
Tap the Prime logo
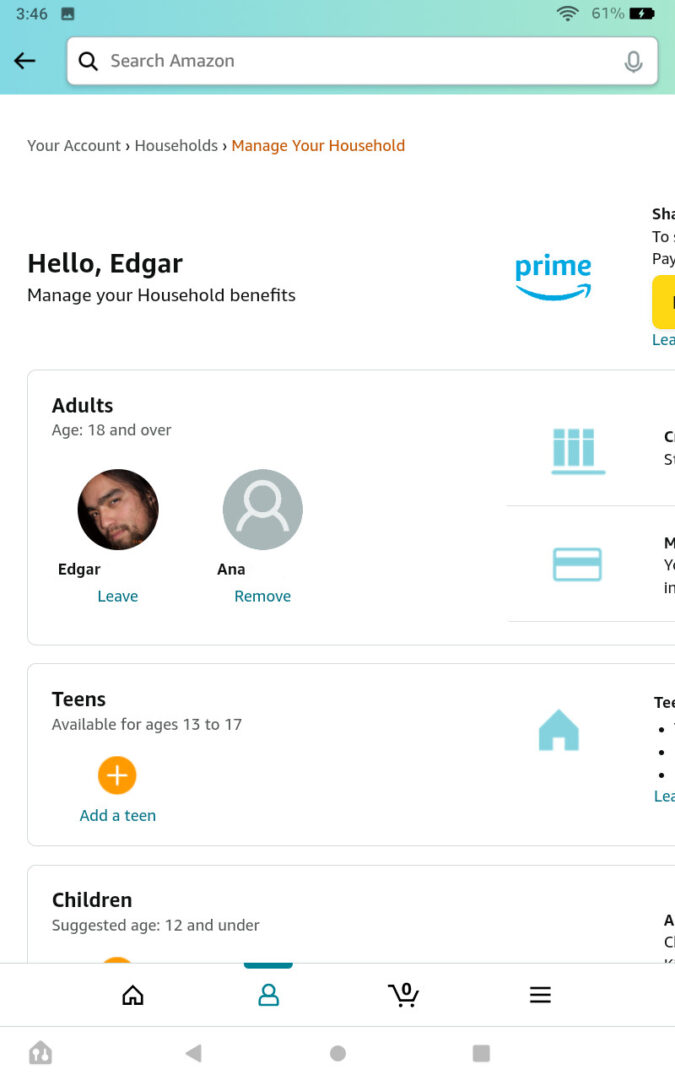click(x=552, y=278)
